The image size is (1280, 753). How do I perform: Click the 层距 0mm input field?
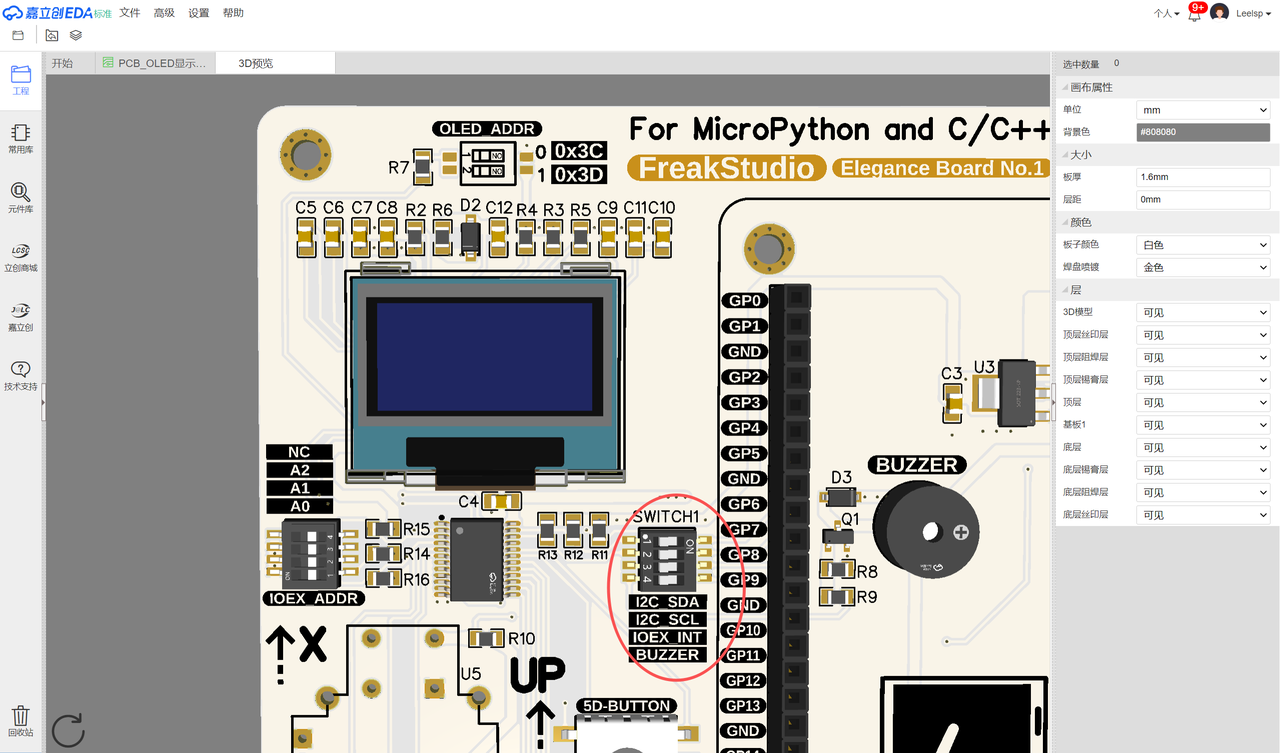pos(1203,199)
